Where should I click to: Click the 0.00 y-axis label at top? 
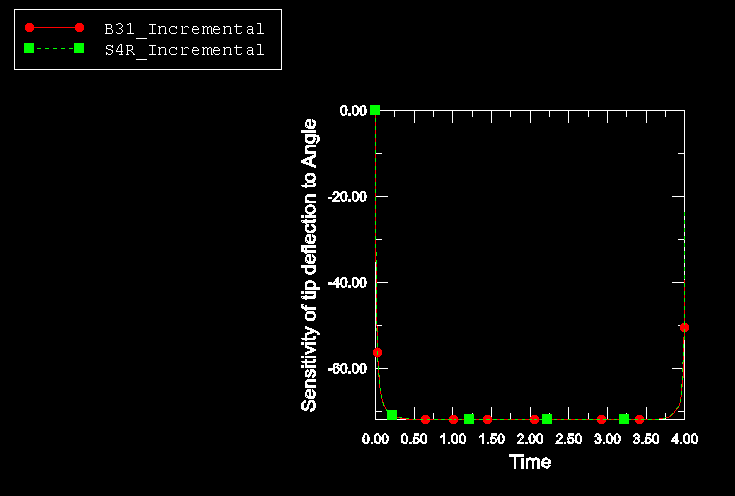click(353, 111)
